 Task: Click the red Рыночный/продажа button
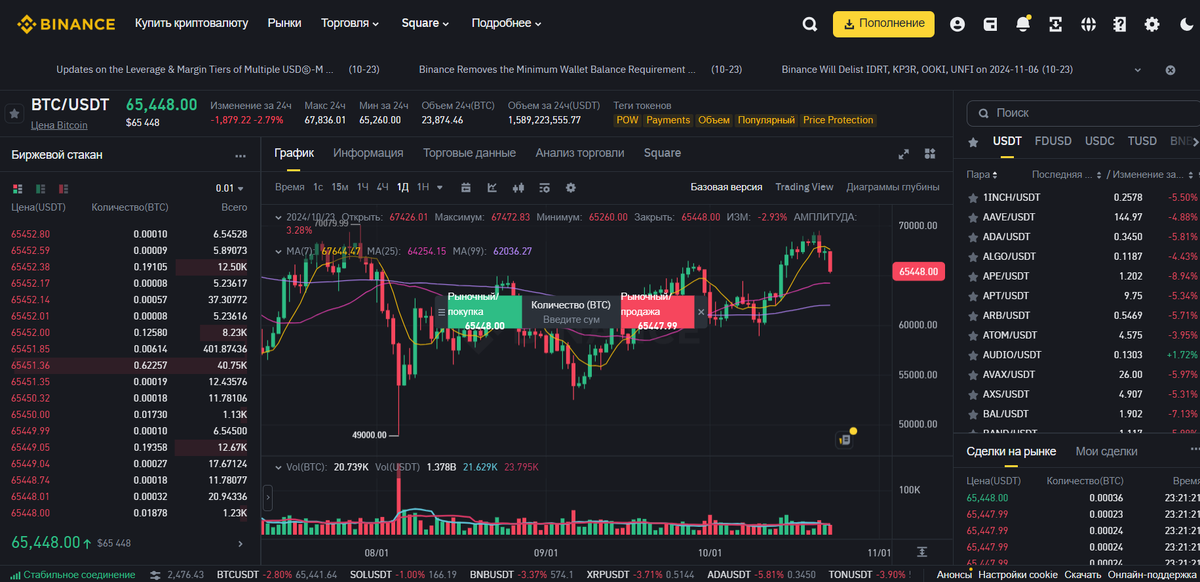(656, 312)
